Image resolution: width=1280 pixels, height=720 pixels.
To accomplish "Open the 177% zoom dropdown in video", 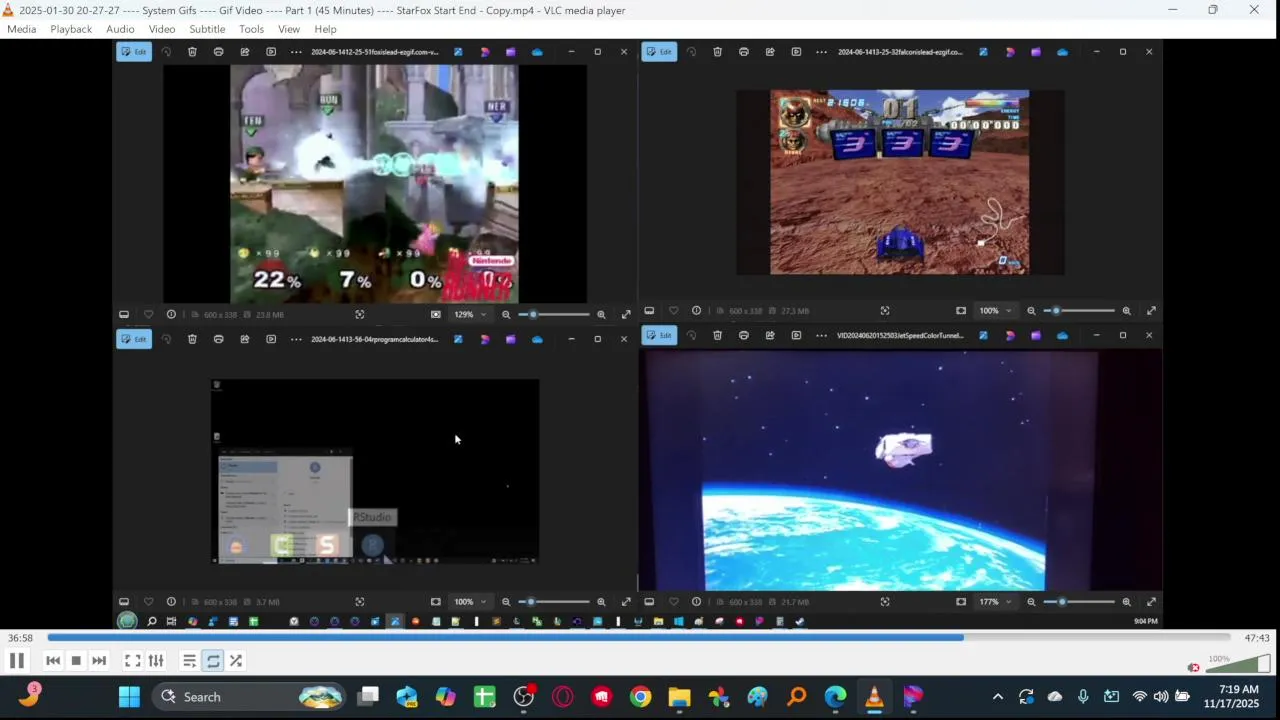I will click(995, 602).
